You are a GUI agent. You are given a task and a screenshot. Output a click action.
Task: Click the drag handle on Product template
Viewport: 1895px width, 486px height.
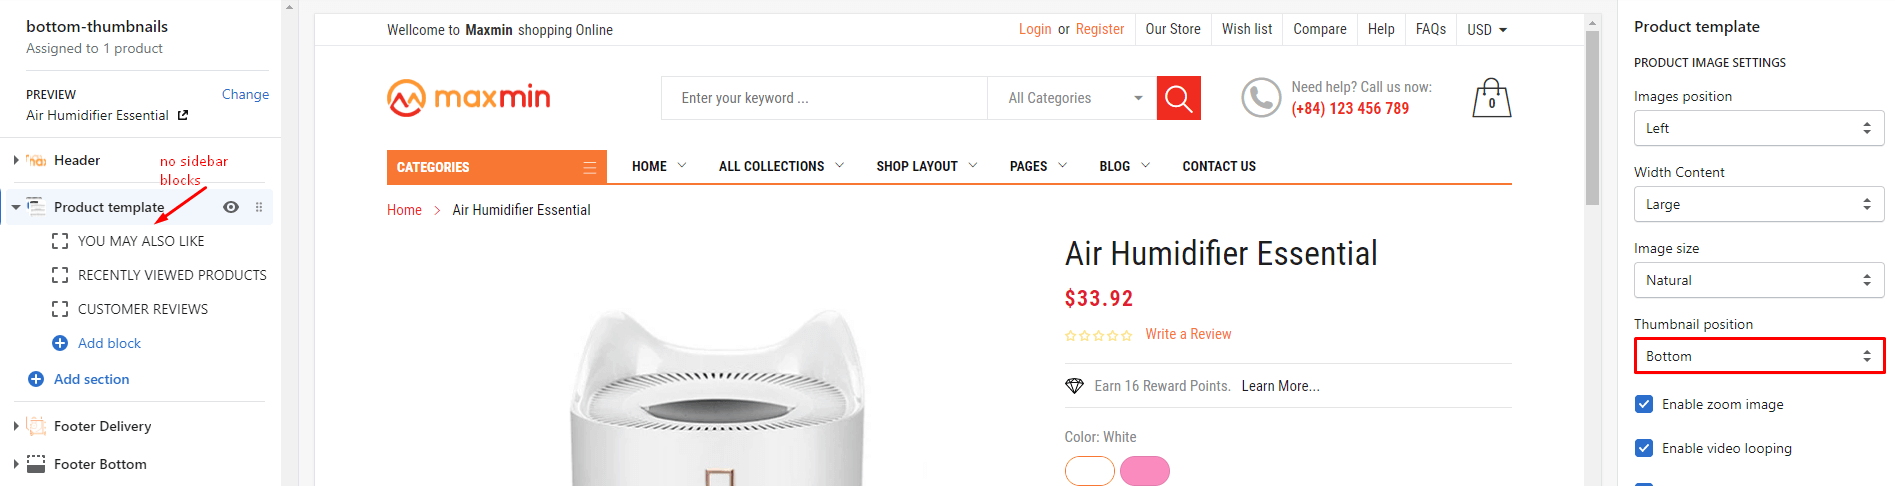point(259,207)
